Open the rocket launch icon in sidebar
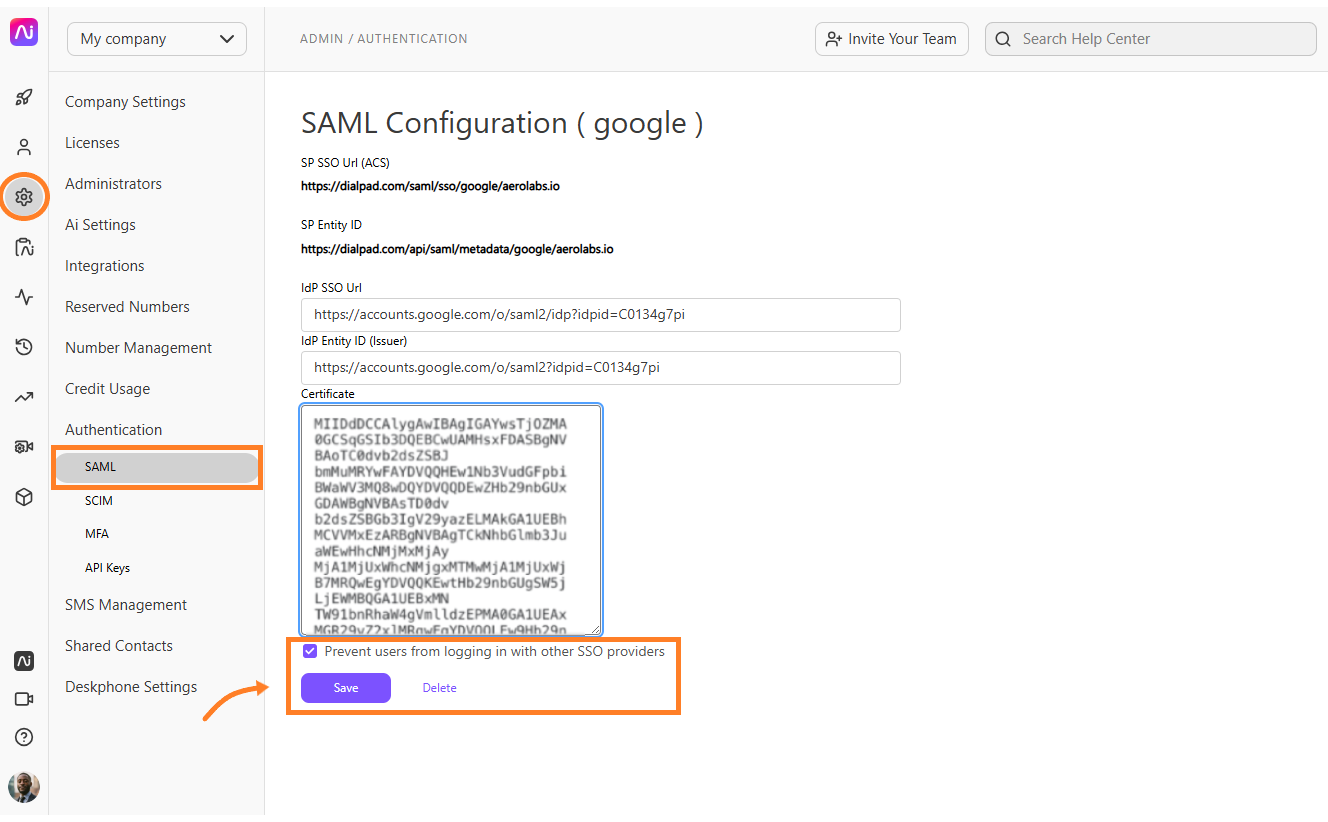 click(24, 98)
